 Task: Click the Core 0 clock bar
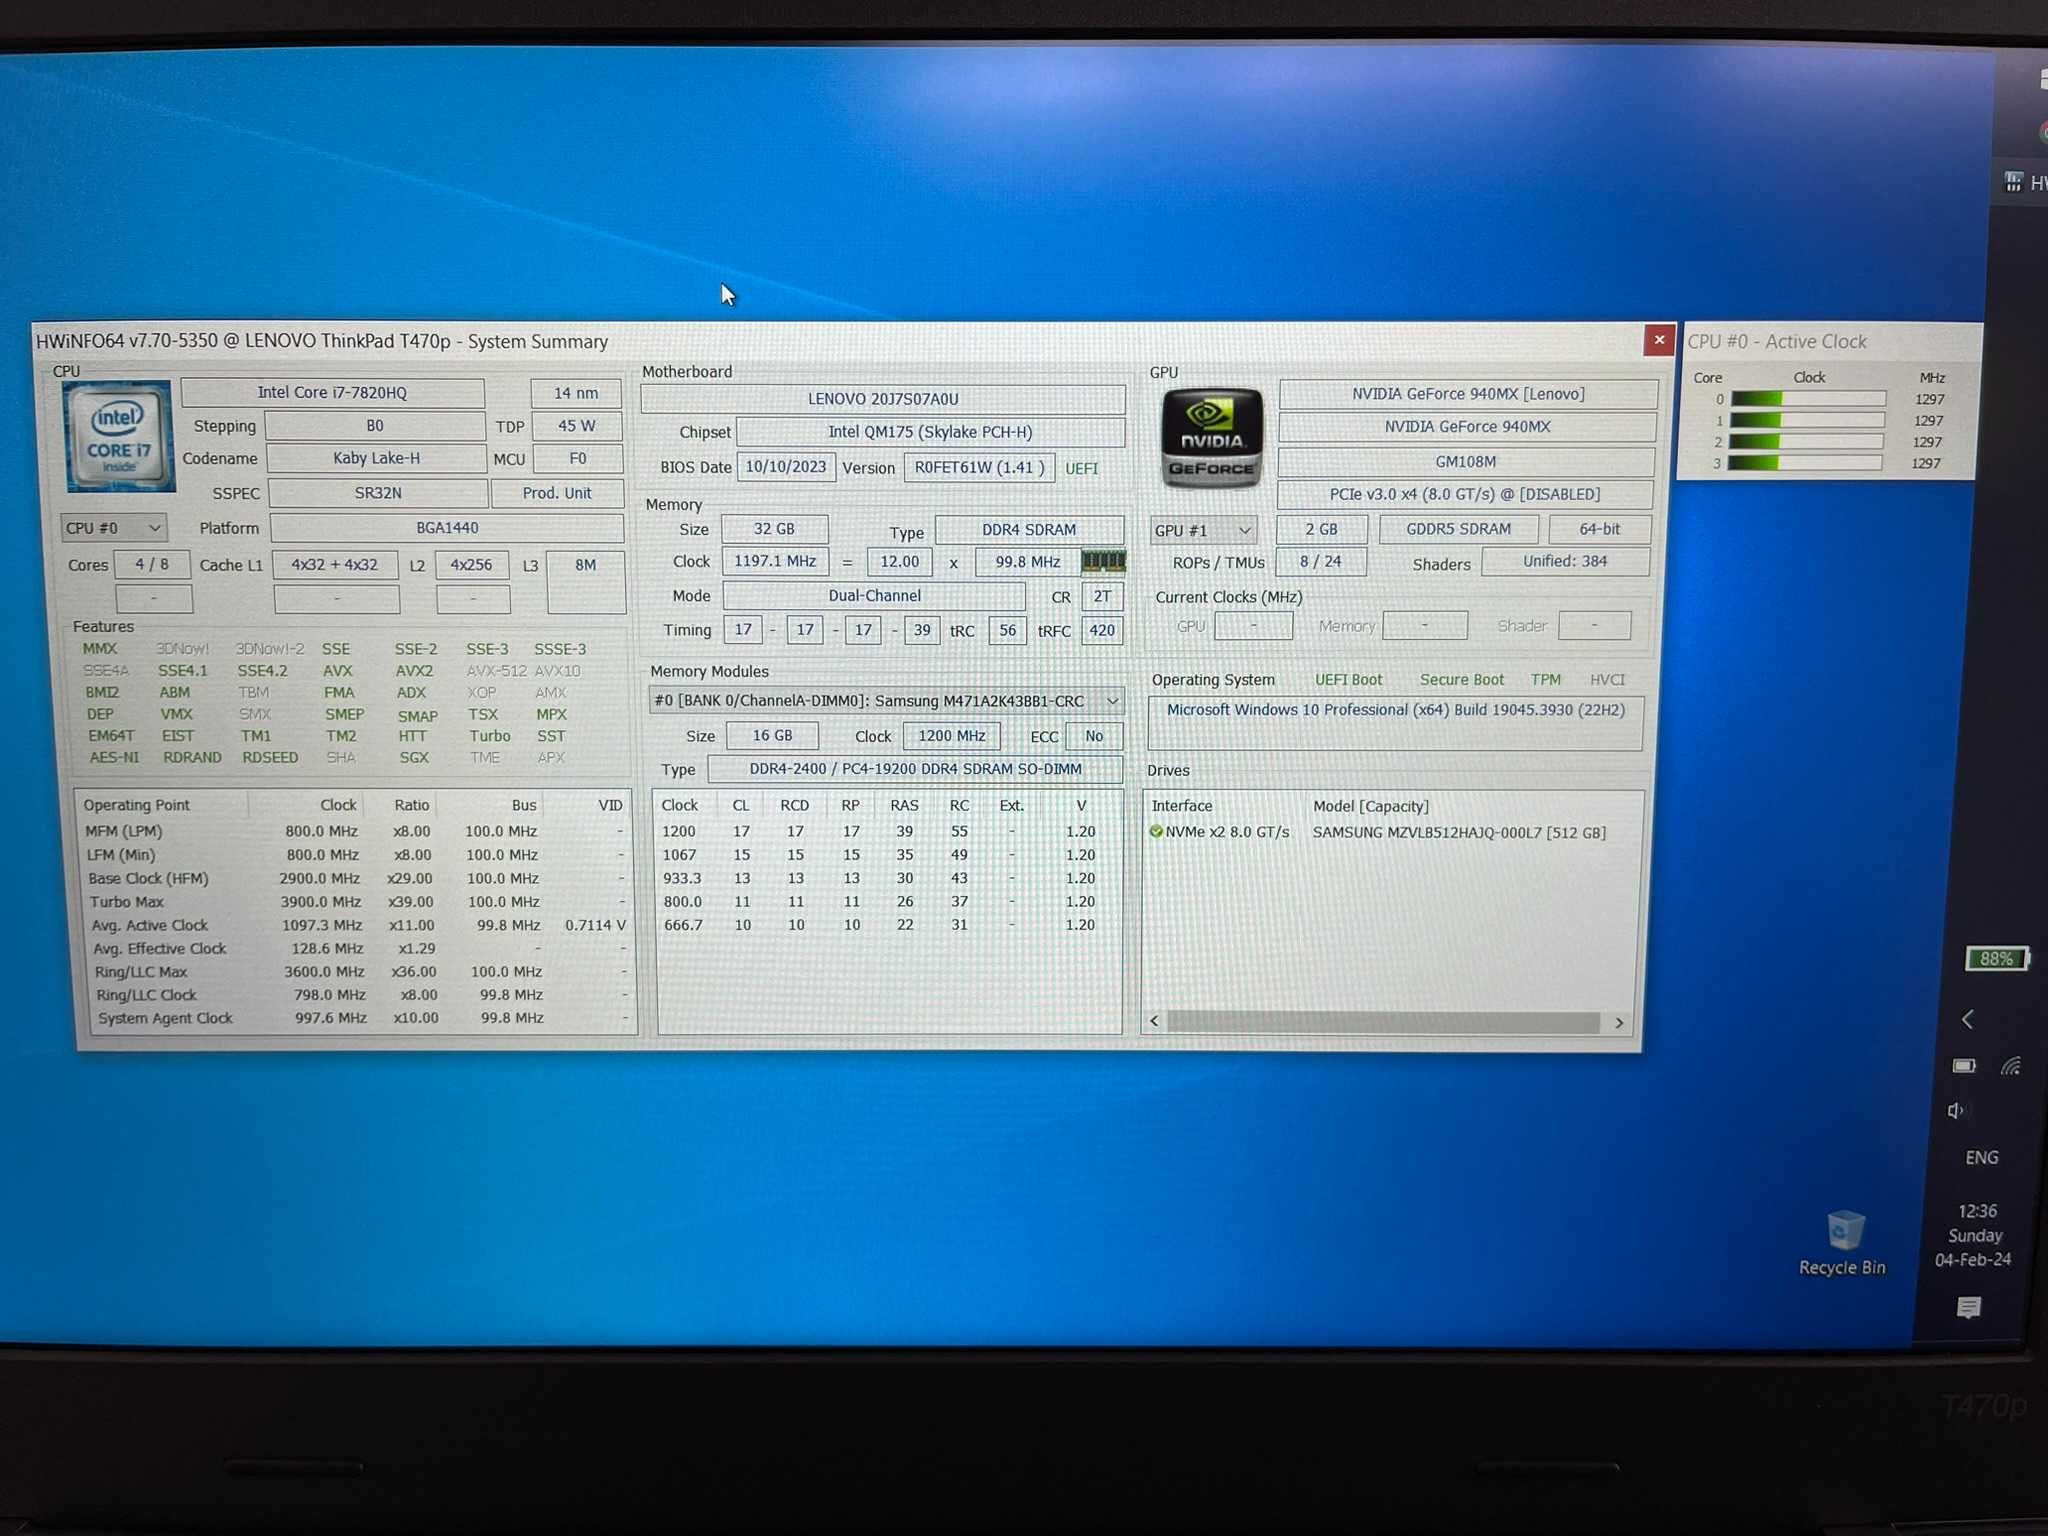[x=1808, y=399]
